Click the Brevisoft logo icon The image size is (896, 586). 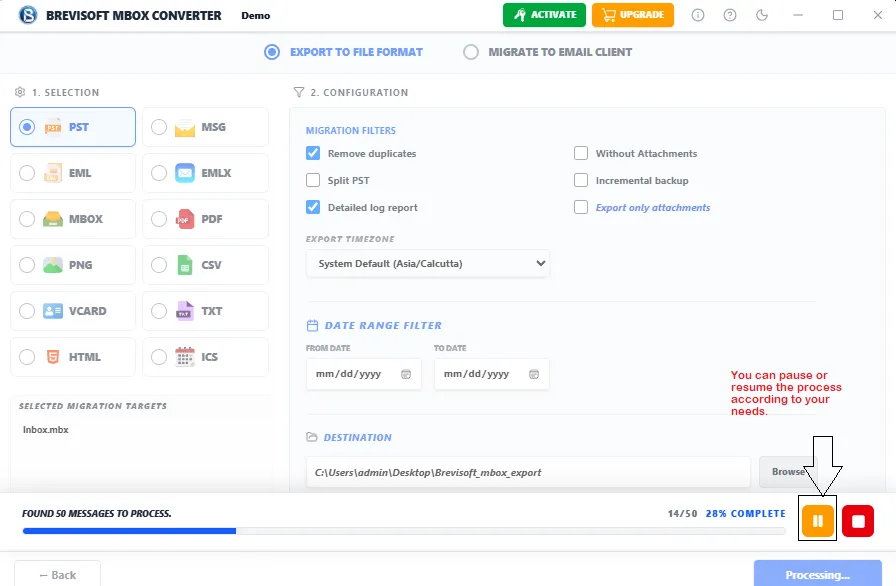click(28, 15)
